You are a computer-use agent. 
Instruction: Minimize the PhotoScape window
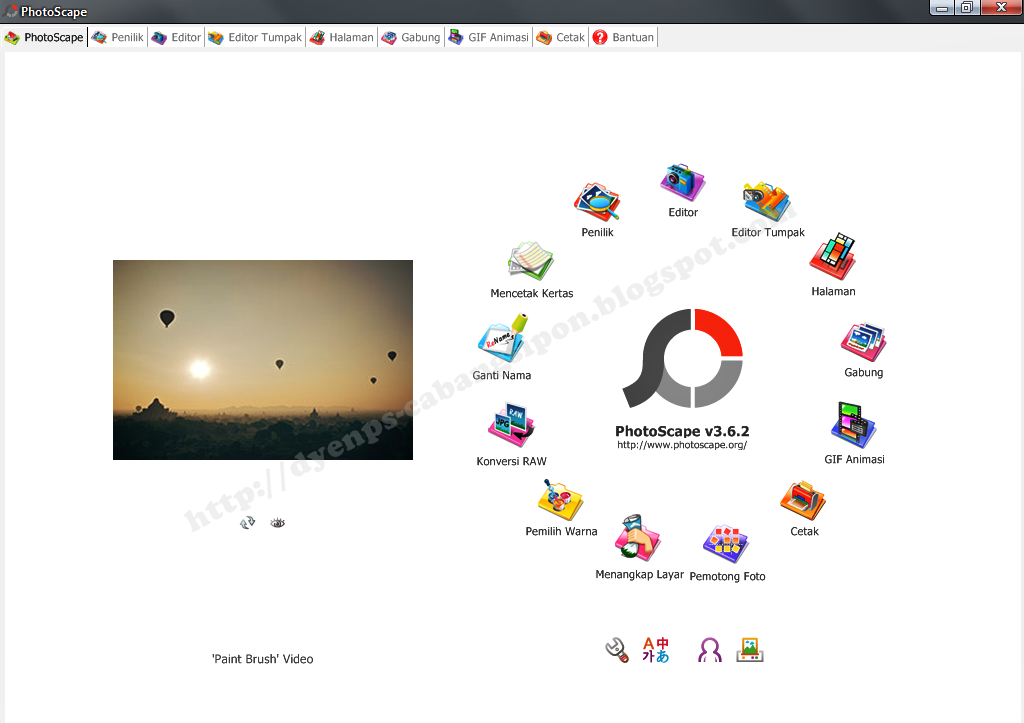pos(941,8)
